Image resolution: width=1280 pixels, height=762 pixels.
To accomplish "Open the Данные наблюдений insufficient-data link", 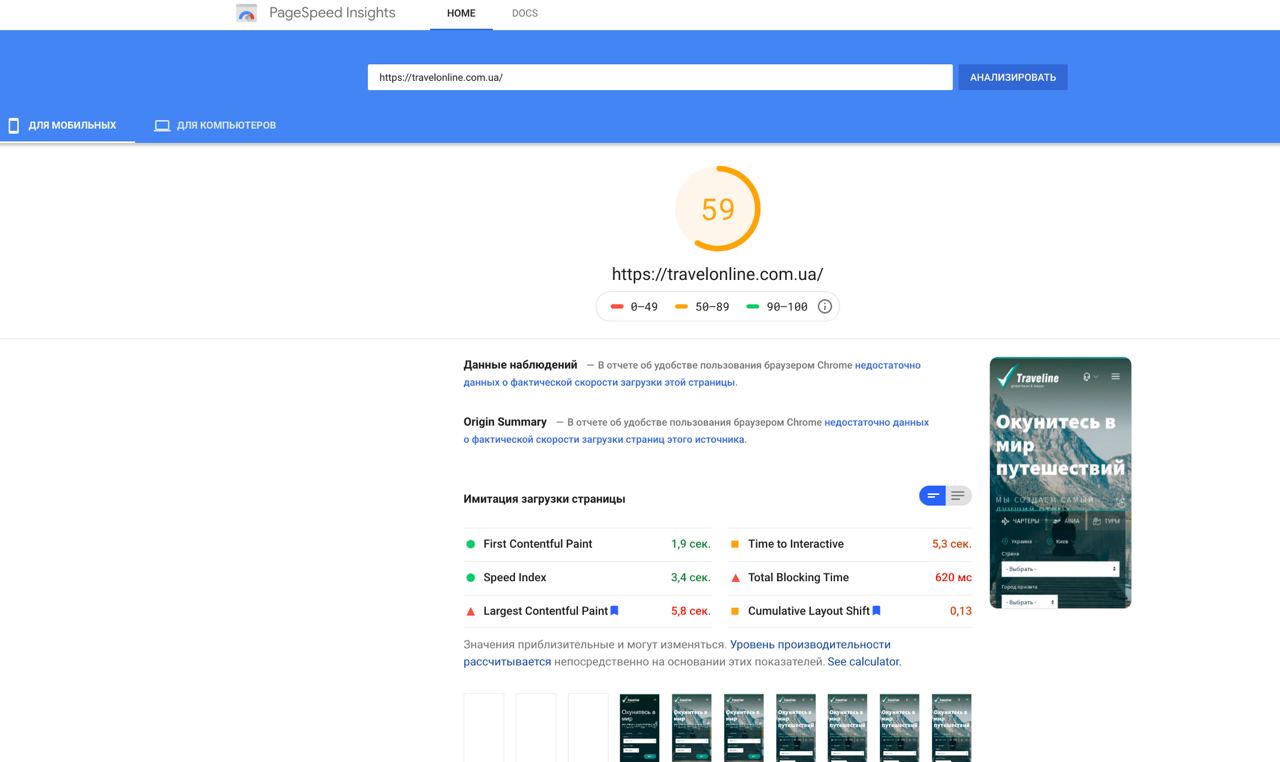I will point(691,374).
